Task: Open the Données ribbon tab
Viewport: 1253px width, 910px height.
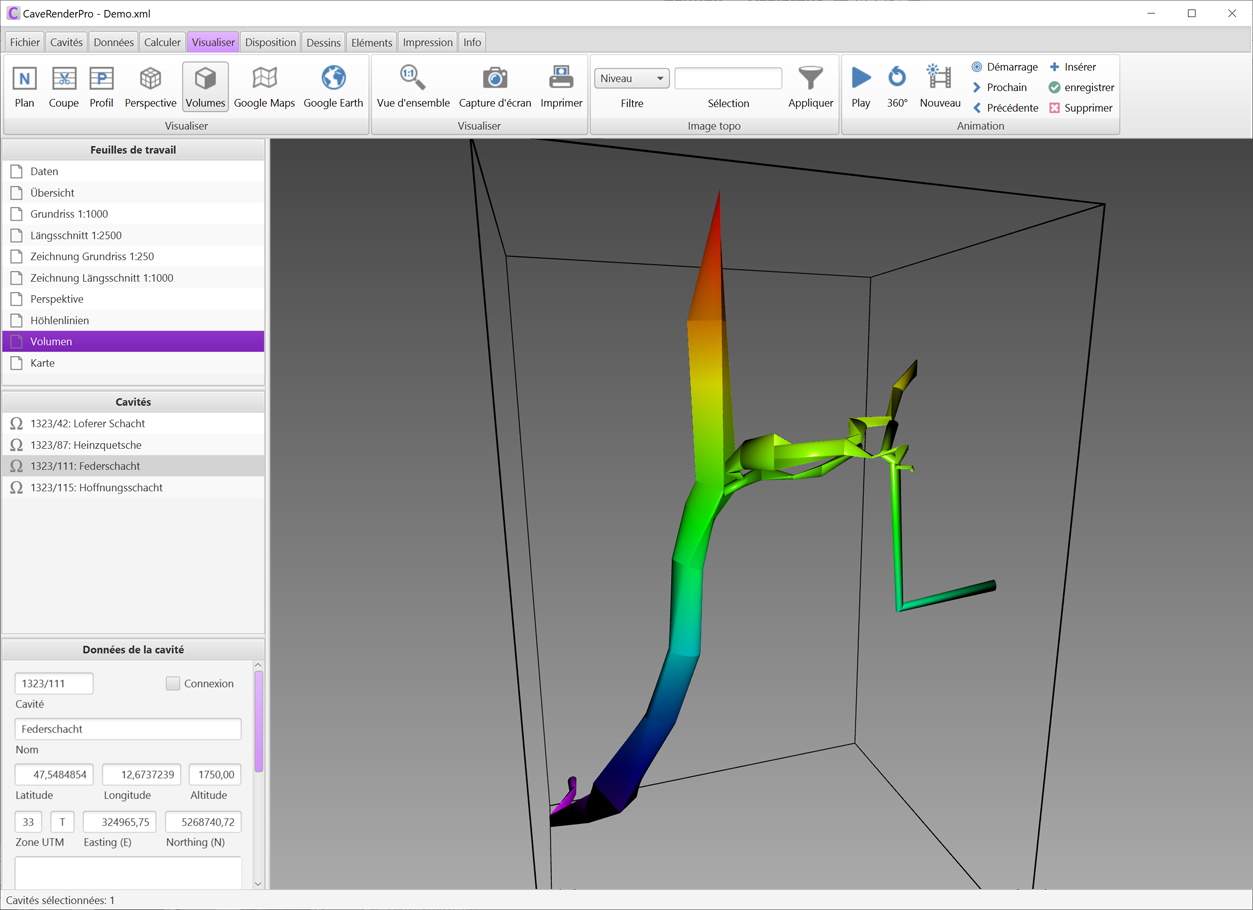Action: pos(113,42)
